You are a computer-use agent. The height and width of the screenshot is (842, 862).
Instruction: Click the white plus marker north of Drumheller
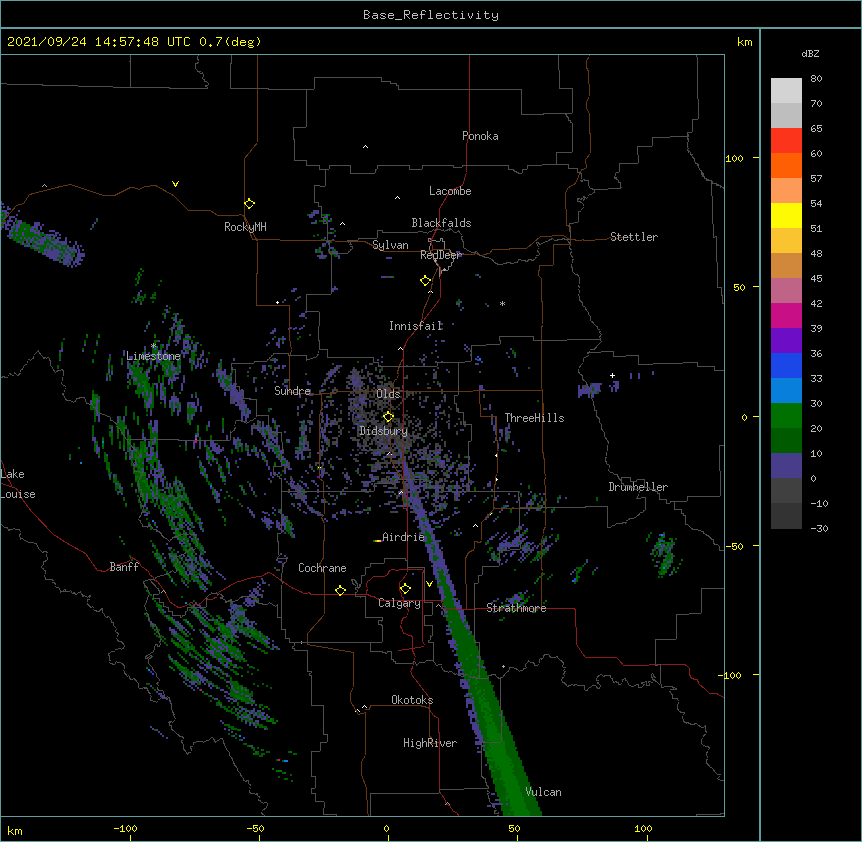[612, 375]
